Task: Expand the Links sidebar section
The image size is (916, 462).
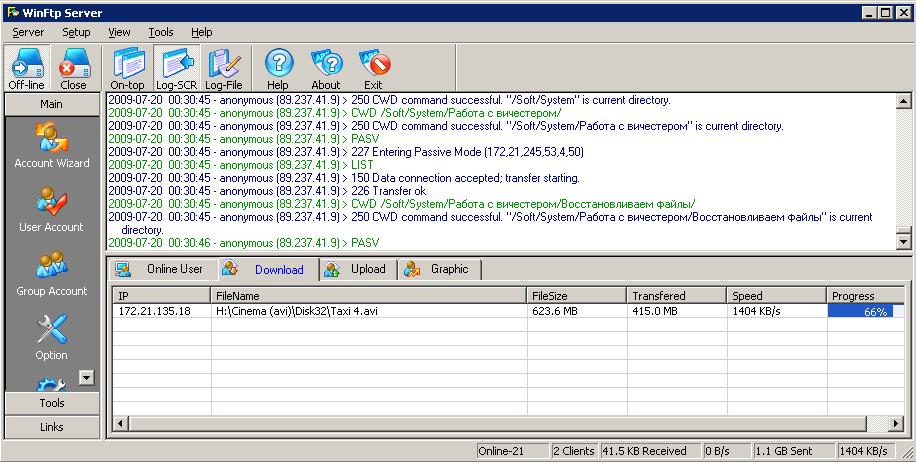Action: [x=52, y=427]
